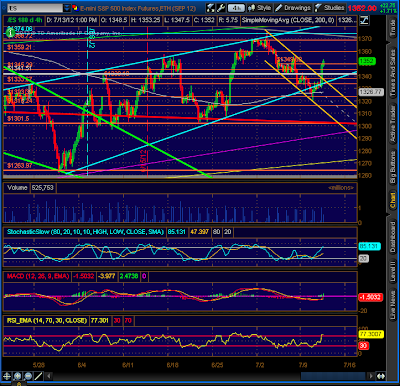Open the Style menu
This screenshot has width=400, height=386.
(260, 8)
